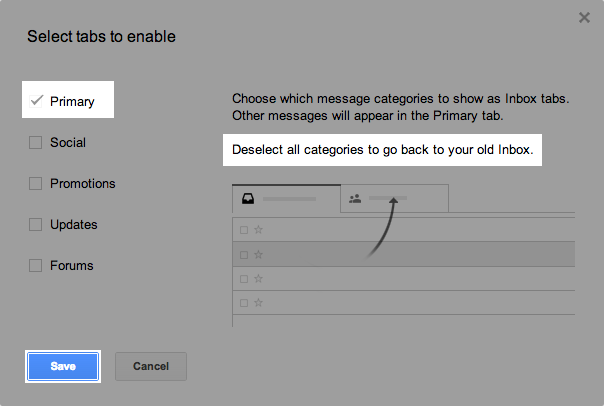The width and height of the screenshot is (604, 406).
Task: Enable the Promotions tab checkbox
Action: pyautogui.click(x=36, y=183)
